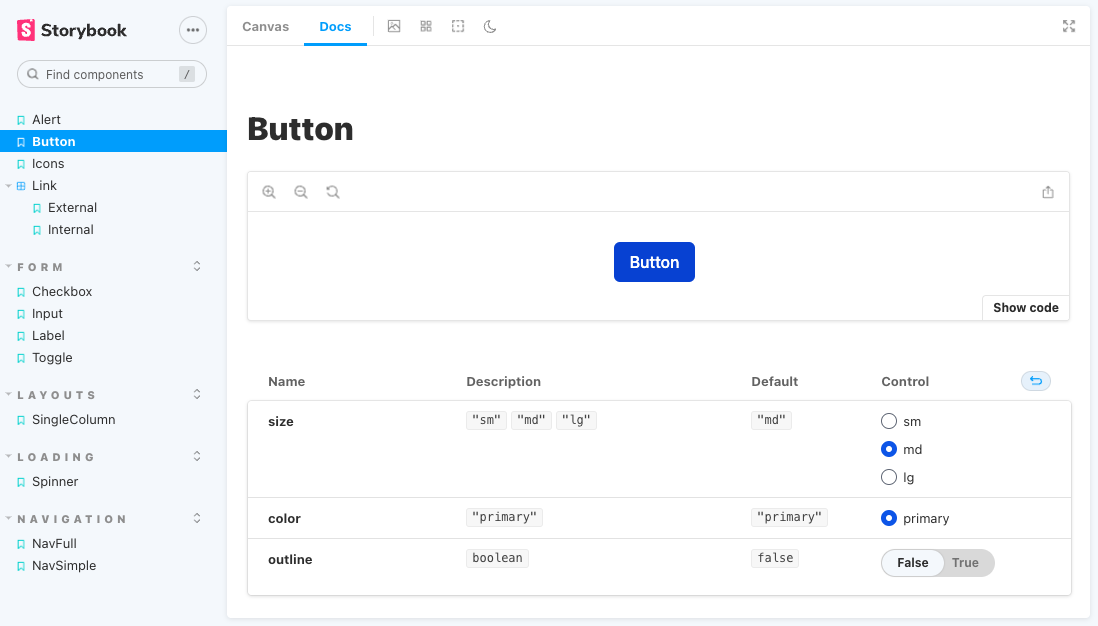Toggle the grid overlay on the preview
The height and width of the screenshot is (626, 1098).
(x=426, y=26)
